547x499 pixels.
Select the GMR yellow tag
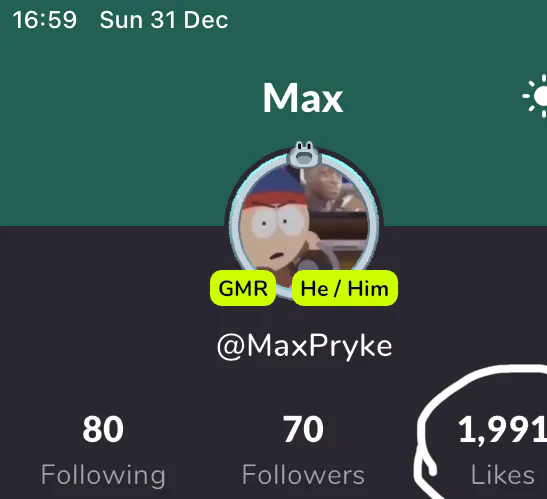[243, 288]
